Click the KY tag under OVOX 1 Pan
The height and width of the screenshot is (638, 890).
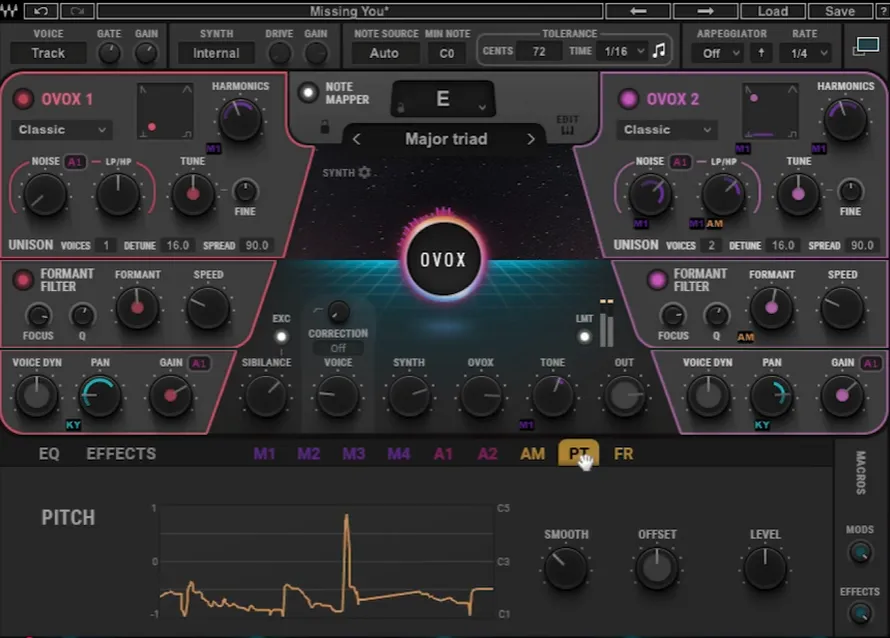[x=73, y=425]
